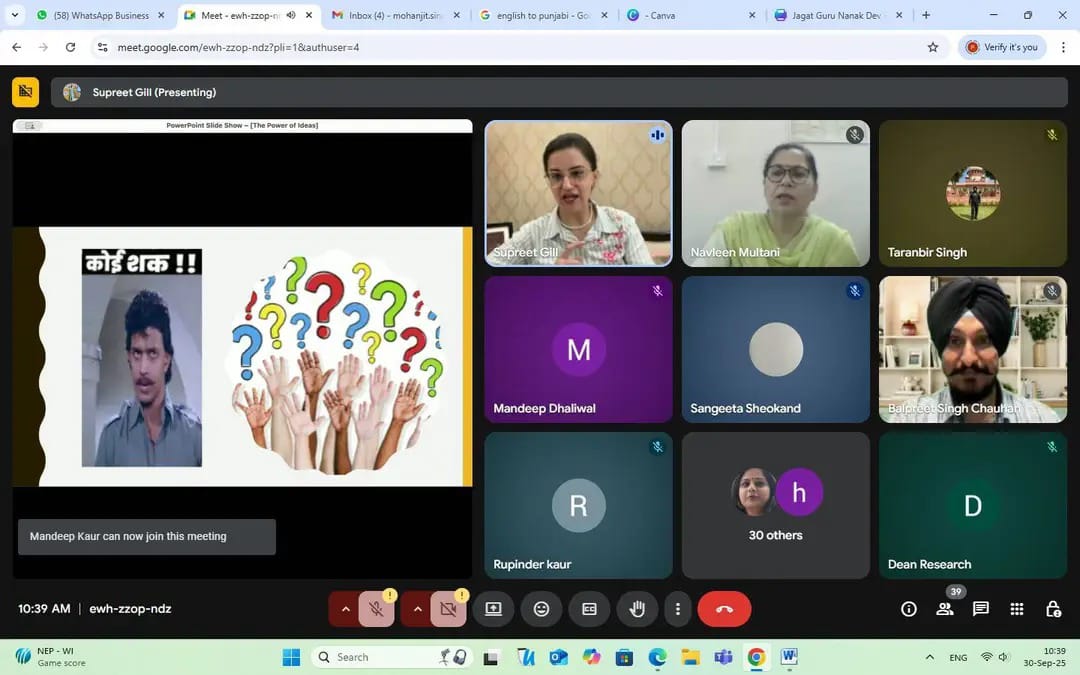Leave the call with red hang-up button
The width and height of the screenshot is (1080, 675).
(724, 609)
